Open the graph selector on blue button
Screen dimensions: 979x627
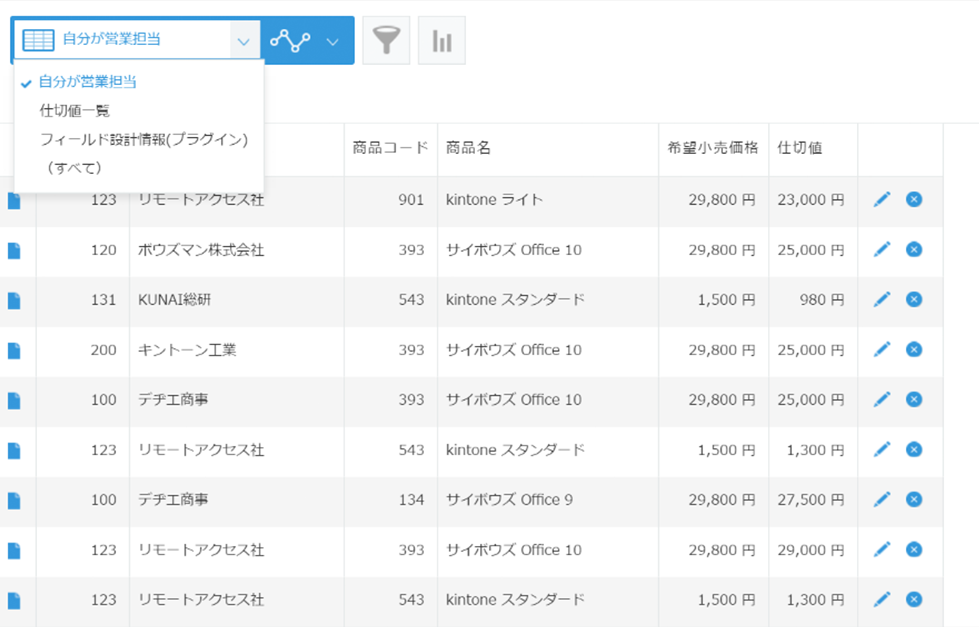point(307,41)
